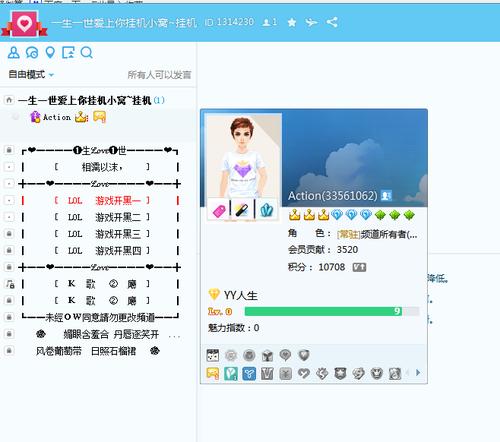
Task: Select the 相濡以沫 sub-channel
Action: tap(100, 167)
